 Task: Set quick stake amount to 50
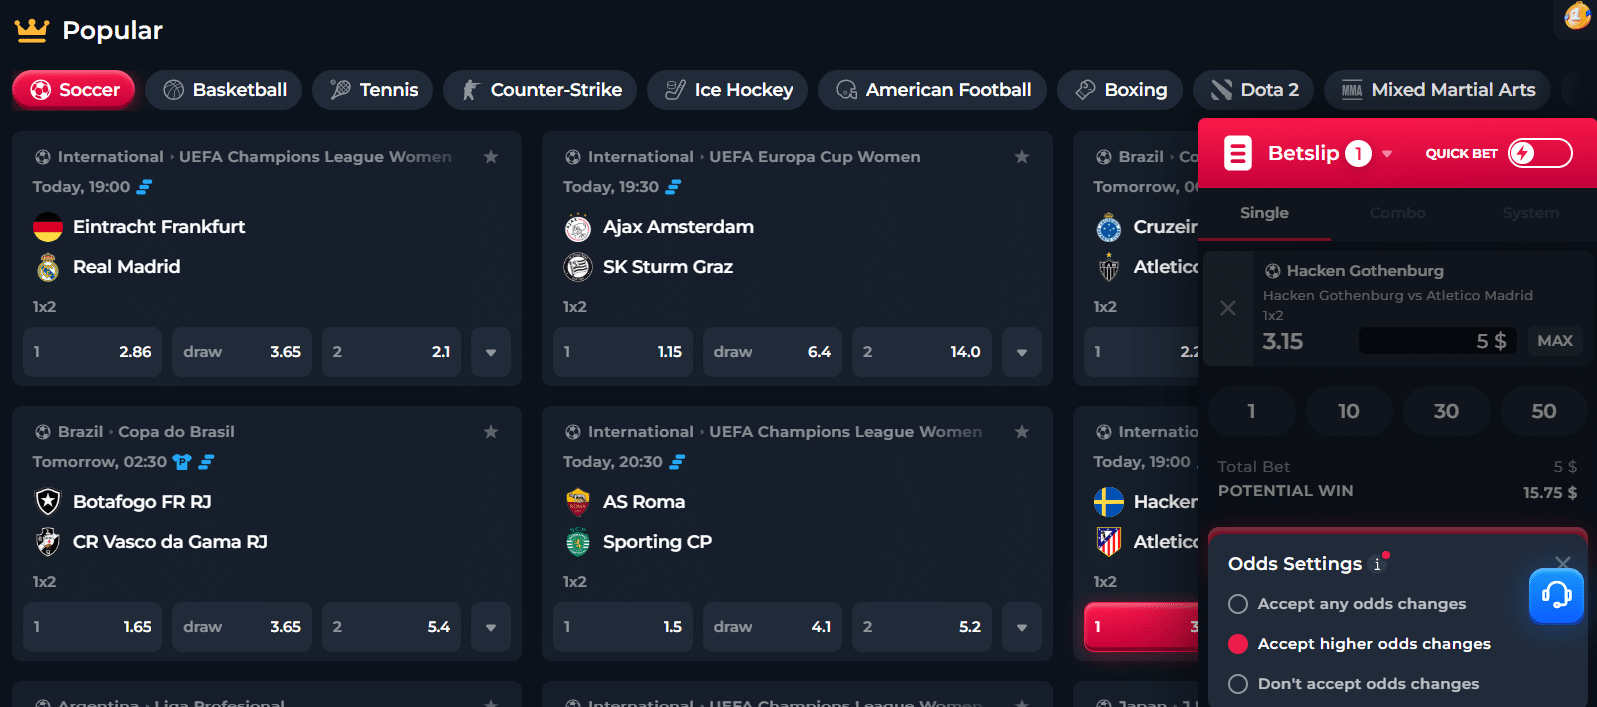1543,411
